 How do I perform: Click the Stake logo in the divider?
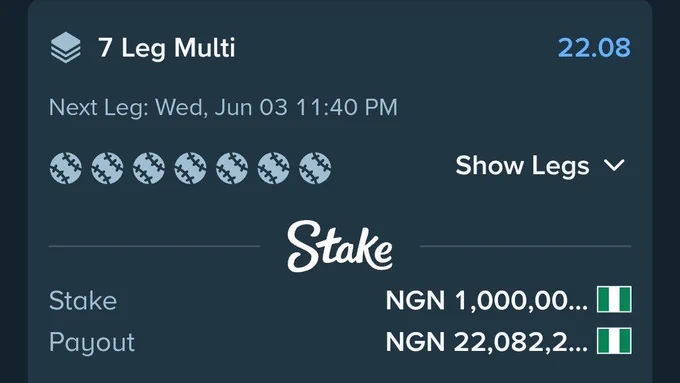tap(340, 246)
